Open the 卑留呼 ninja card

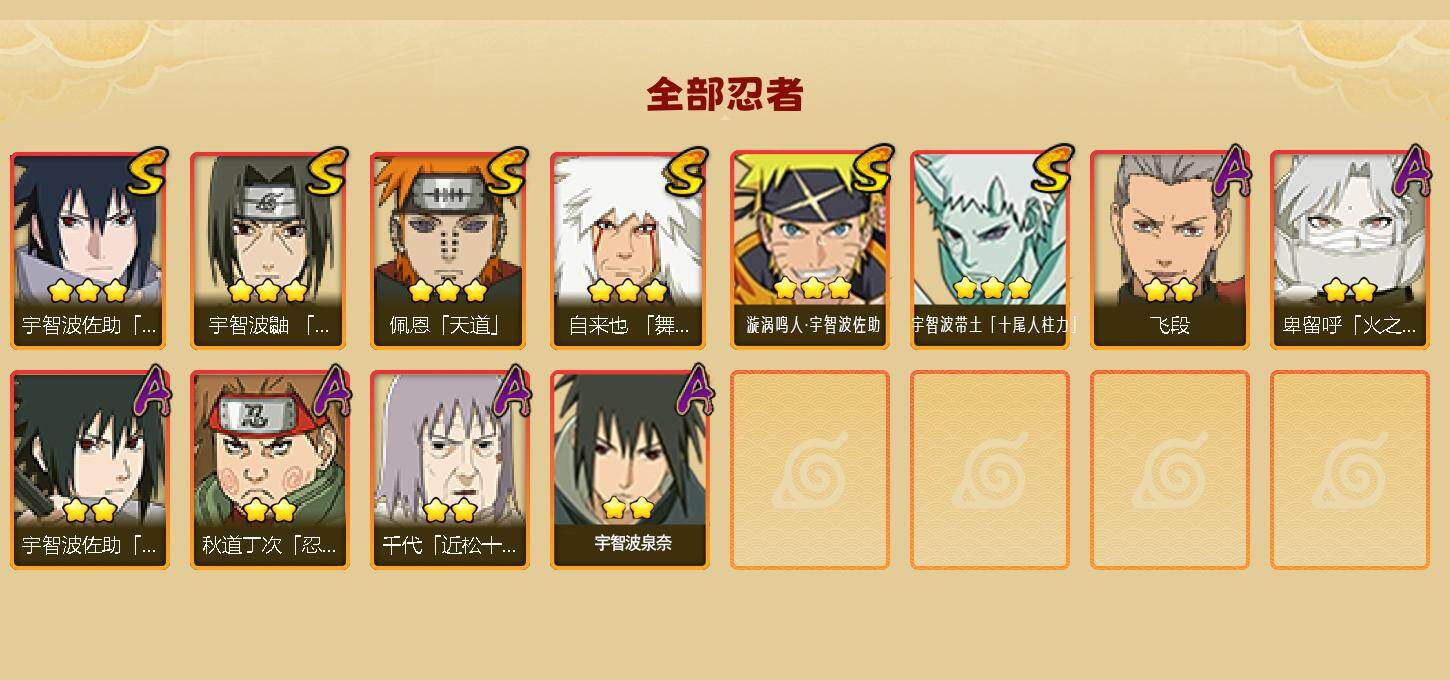(x=1350, y=250)
